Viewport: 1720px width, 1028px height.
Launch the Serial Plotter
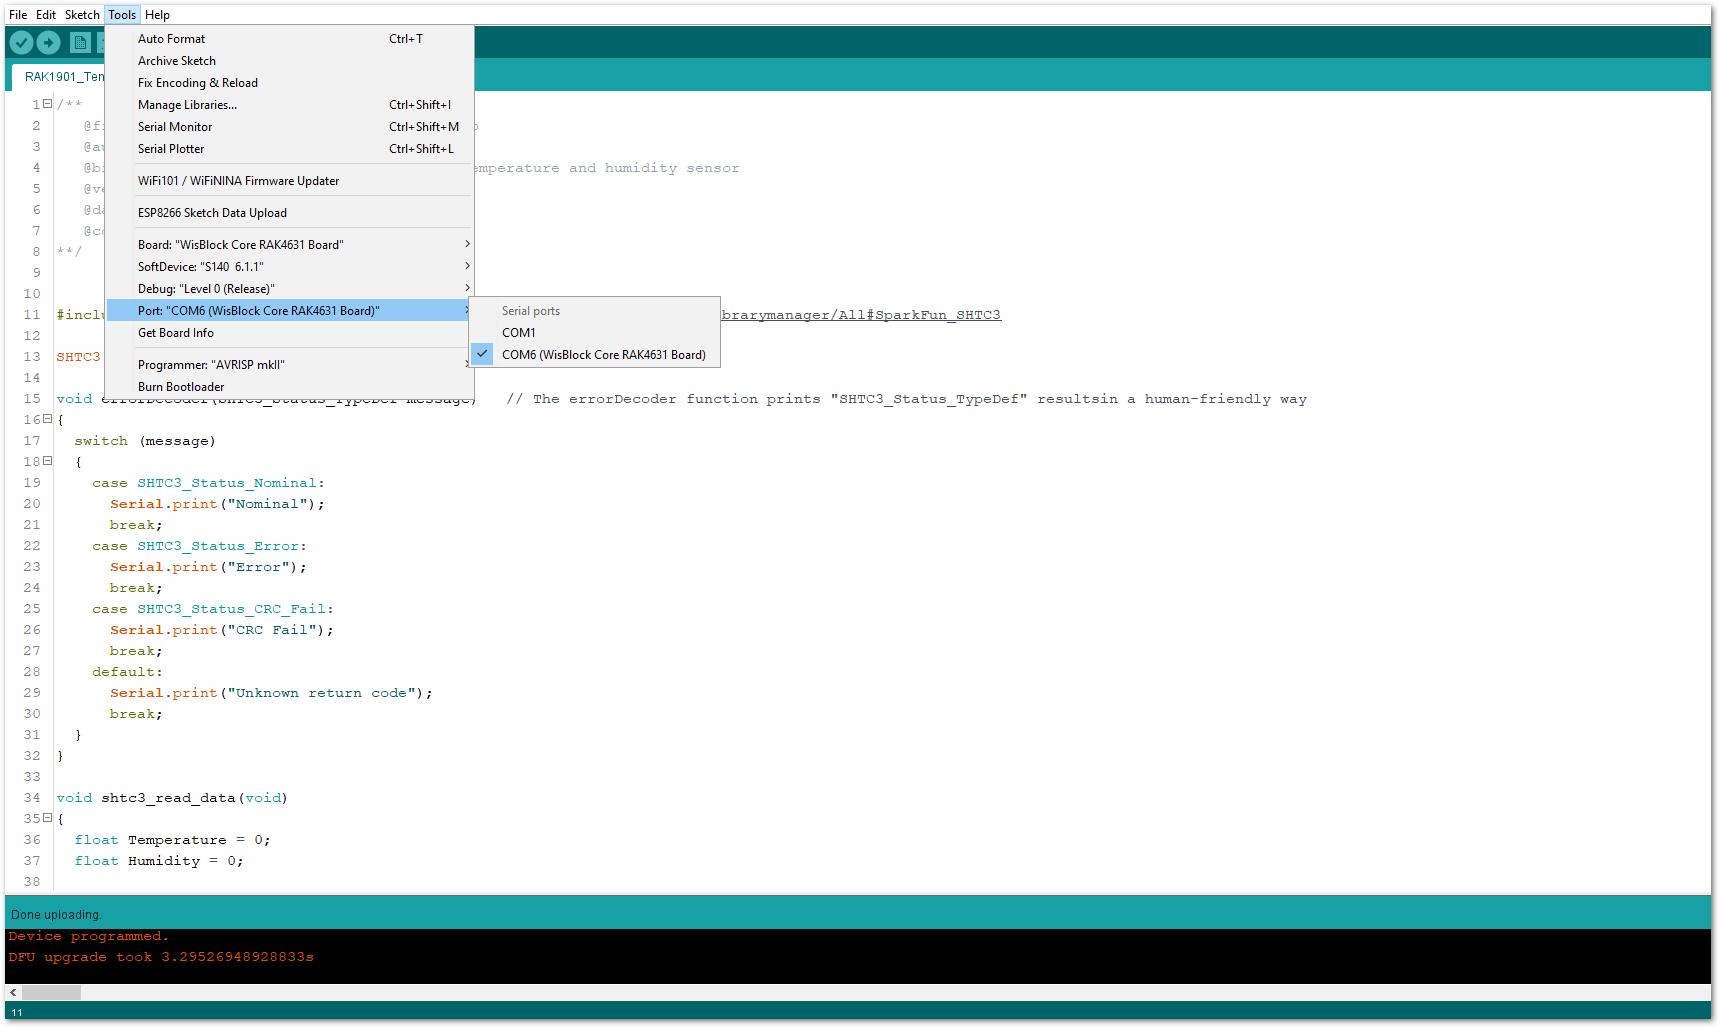coord(289,149)
